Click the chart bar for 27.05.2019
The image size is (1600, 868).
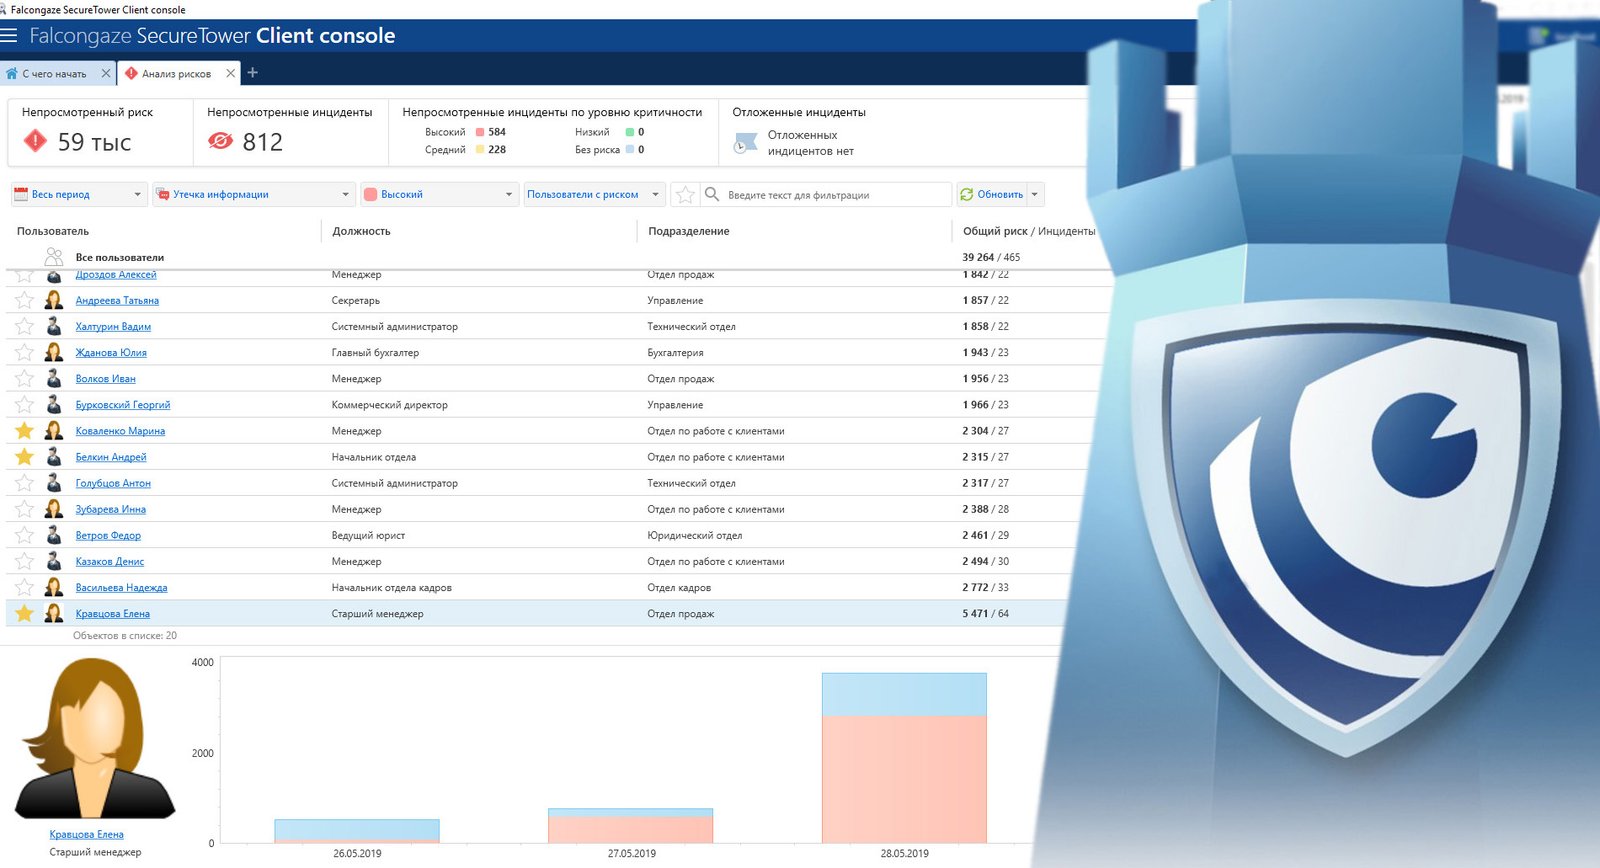coord(630,826)
